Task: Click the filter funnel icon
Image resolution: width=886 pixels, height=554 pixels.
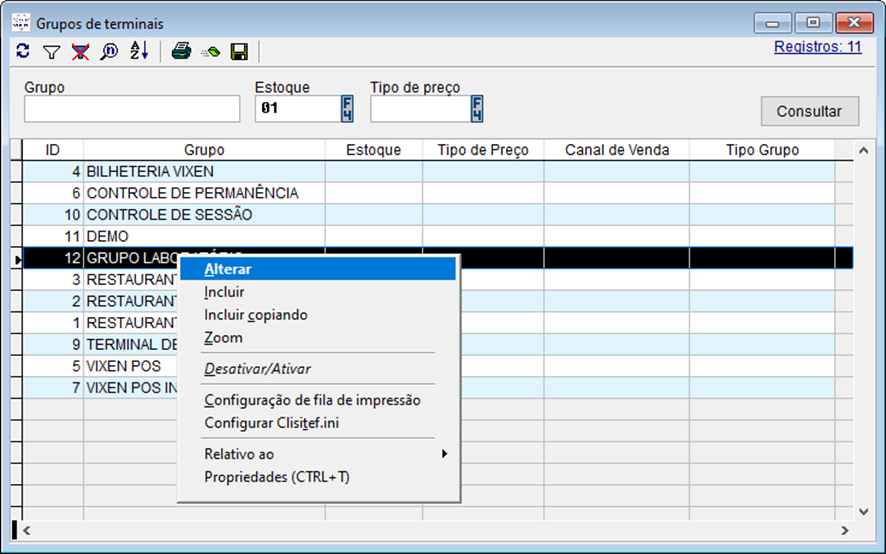Action: pyautogui.click(x=52, y=51)
